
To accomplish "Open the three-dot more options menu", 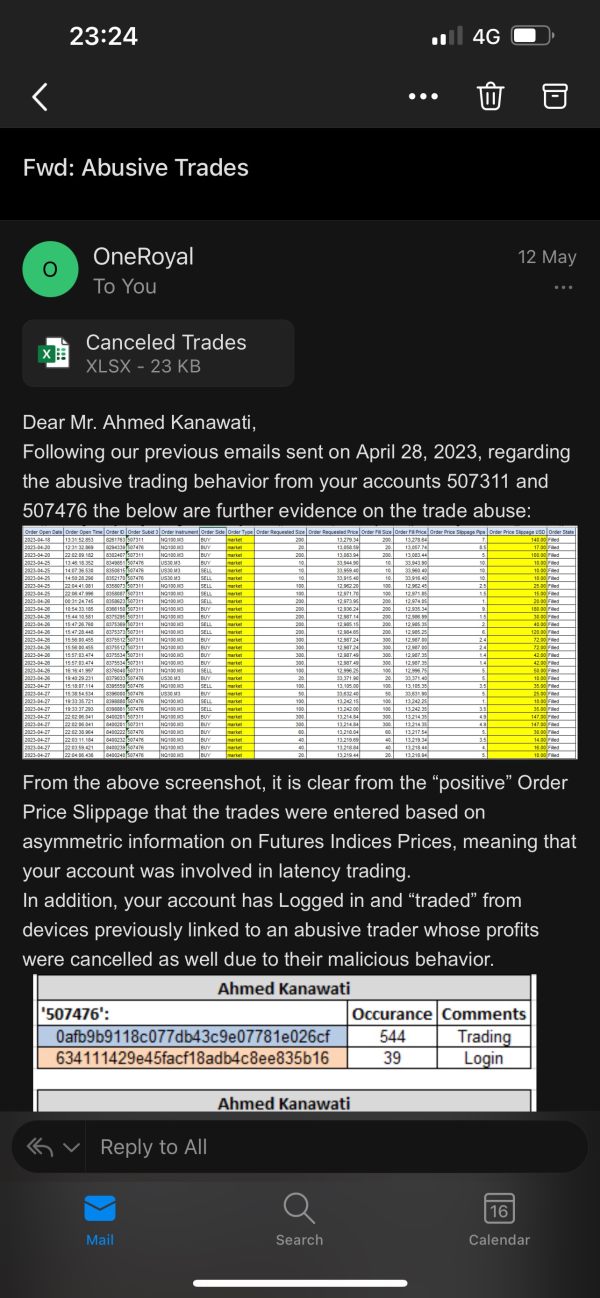I will (423, 97).
